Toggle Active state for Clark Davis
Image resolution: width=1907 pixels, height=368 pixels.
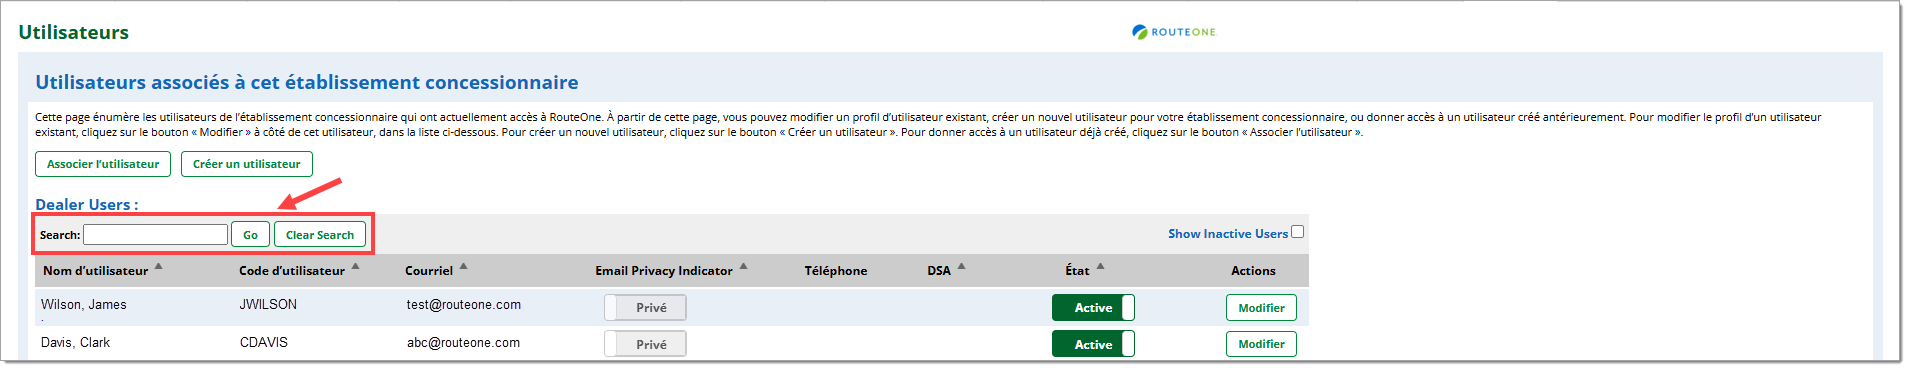click(x=1093, y=344)
